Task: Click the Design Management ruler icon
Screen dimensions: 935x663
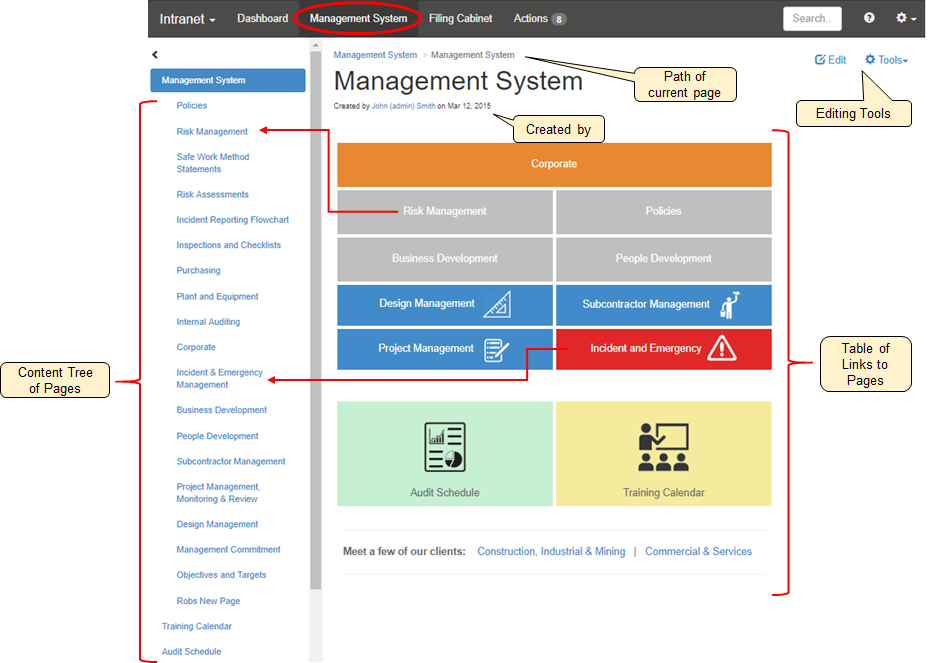Action: 497,304
